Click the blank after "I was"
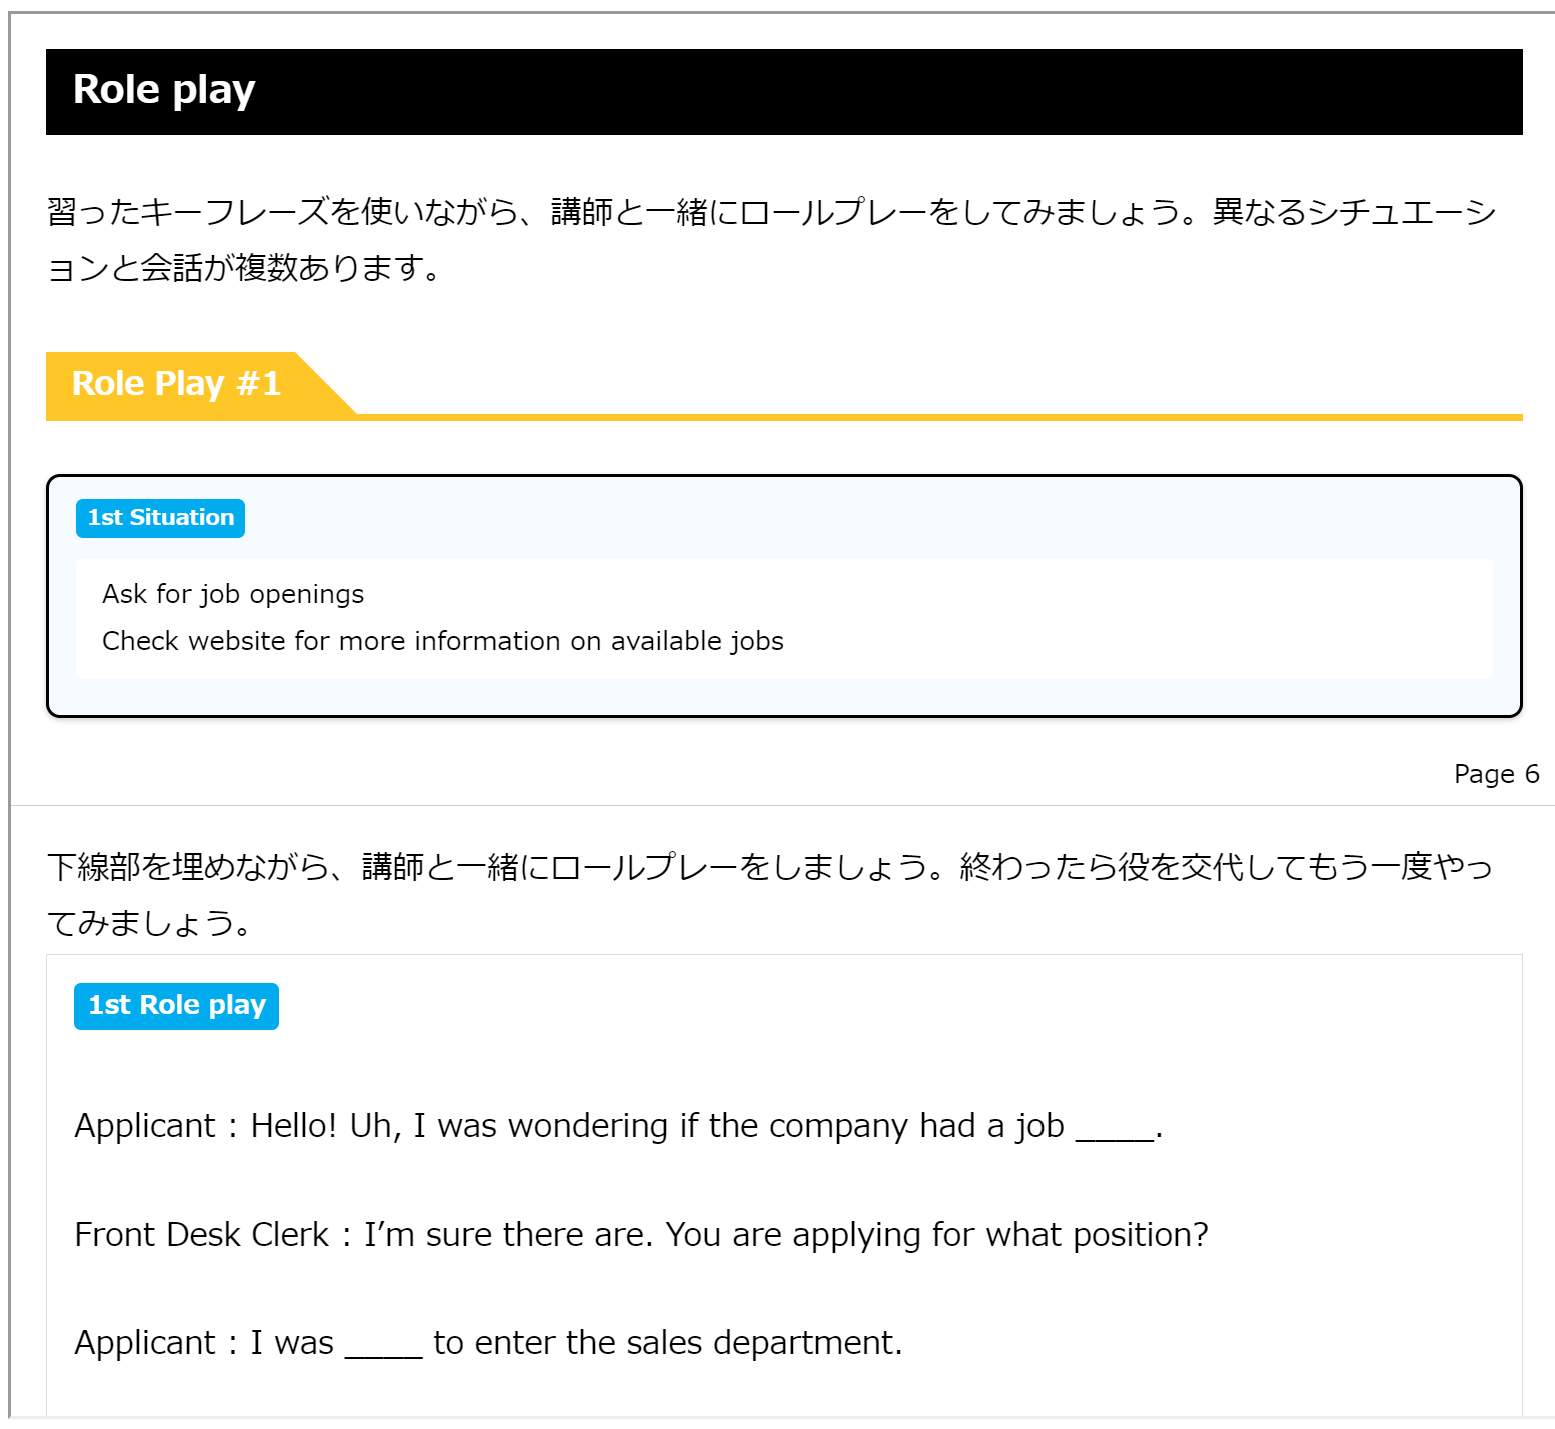This screenshot has width=1555, height=1429. [x=383, y=1345]
